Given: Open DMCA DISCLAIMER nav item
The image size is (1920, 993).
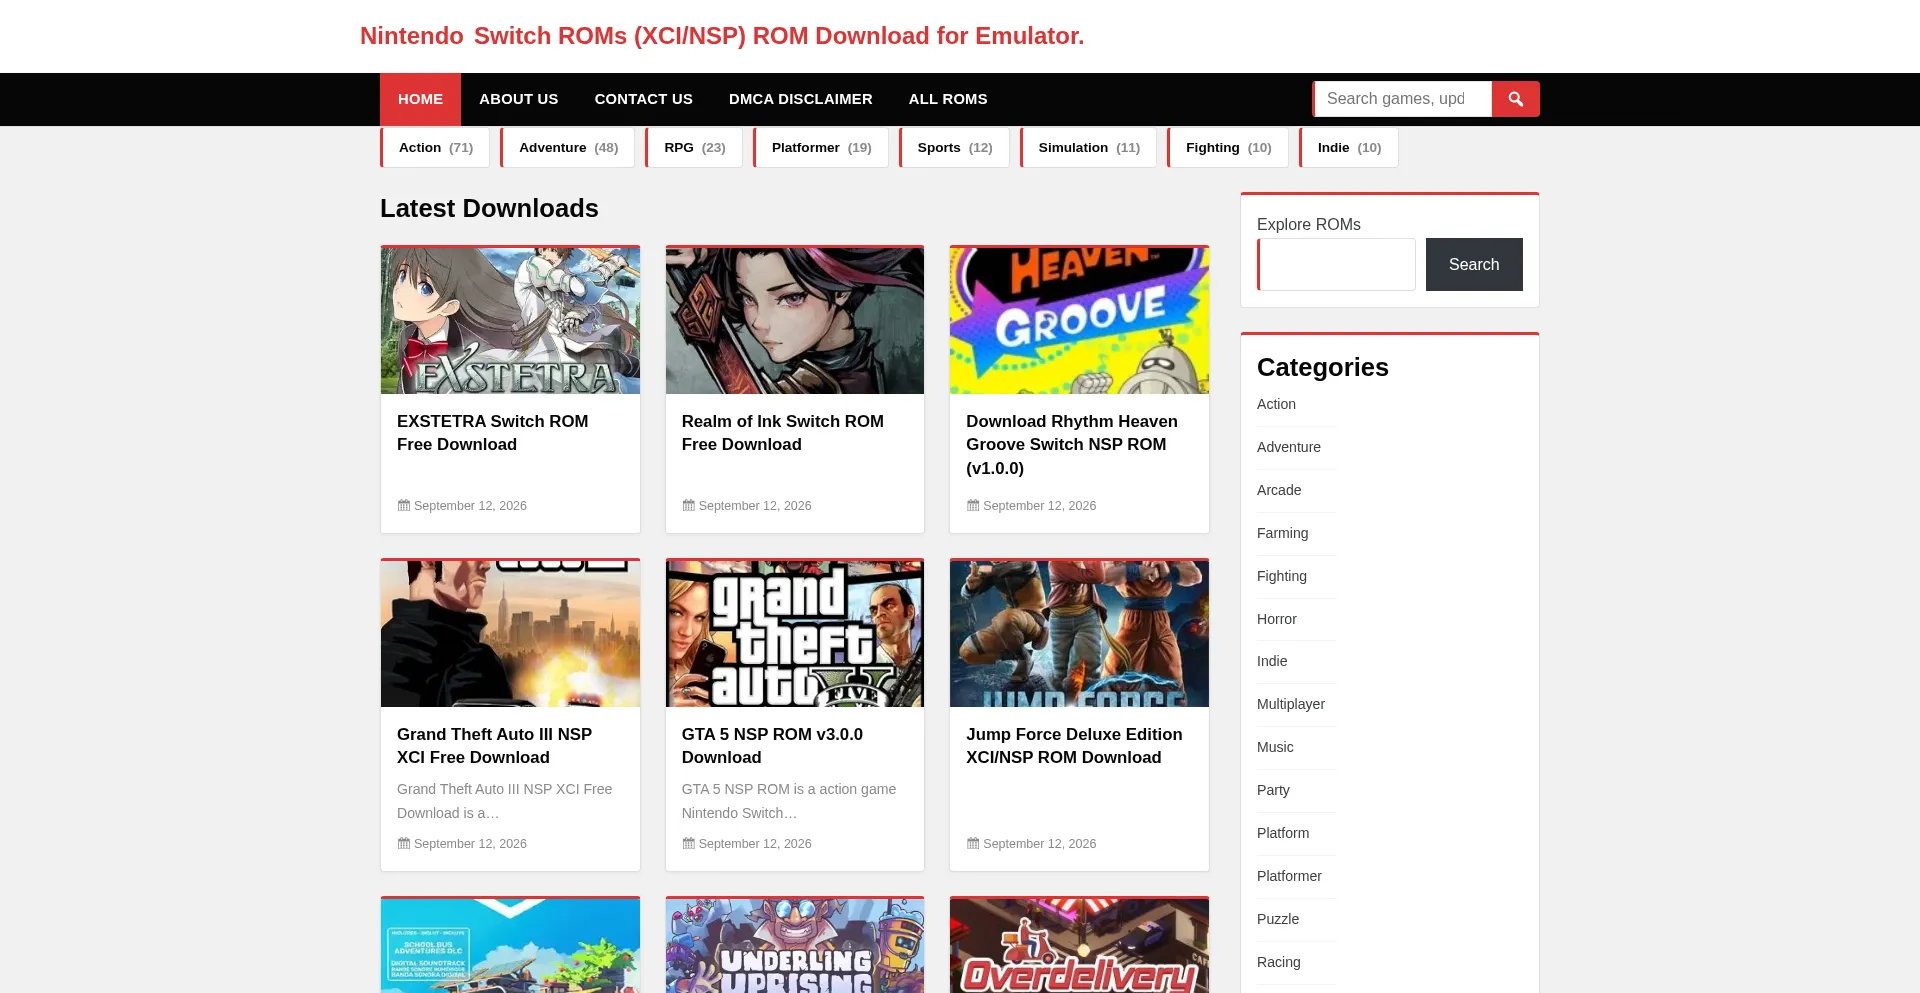Looking at the screenshot, I should pos(801,99).
